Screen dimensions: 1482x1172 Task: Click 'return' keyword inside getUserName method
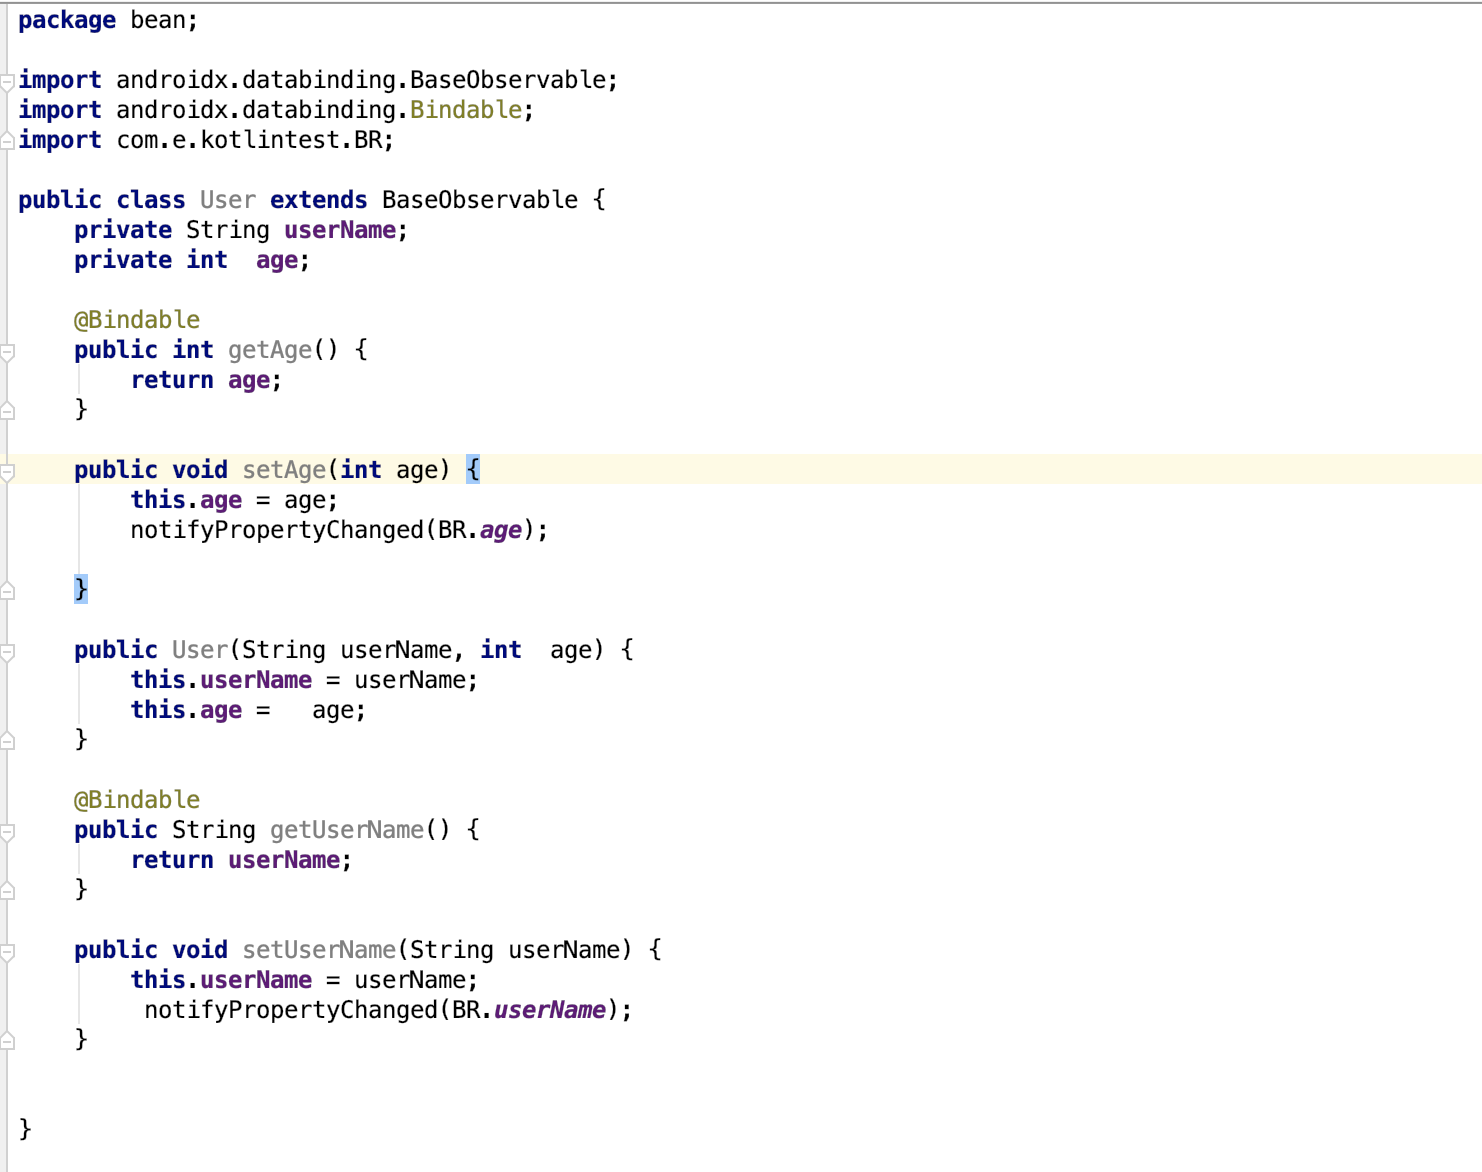pos(172,860)
